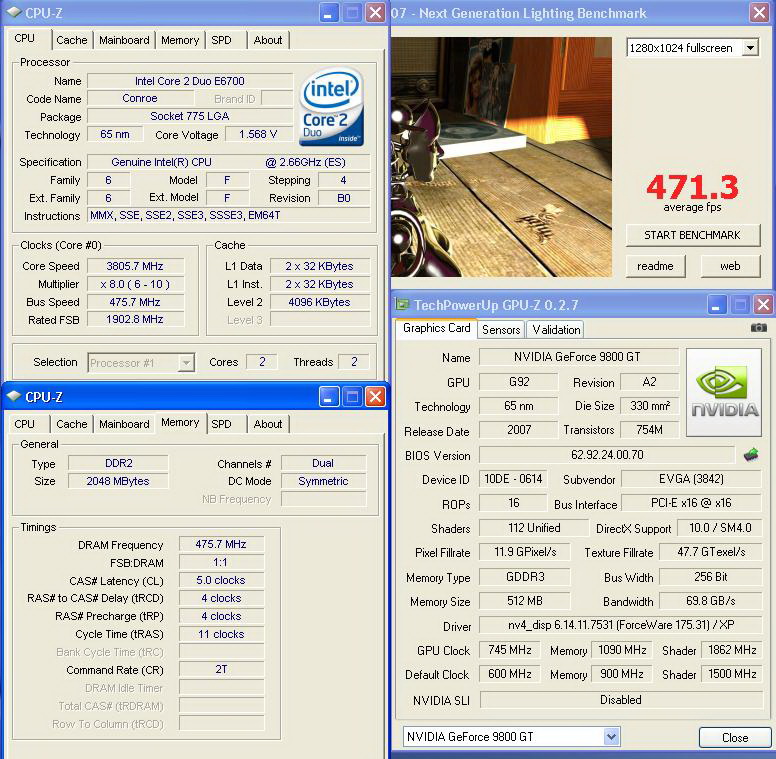Switch to Cache tab in top CPU-Z
The width and height of the screenshot is (776, 759).
coord(72,40)
